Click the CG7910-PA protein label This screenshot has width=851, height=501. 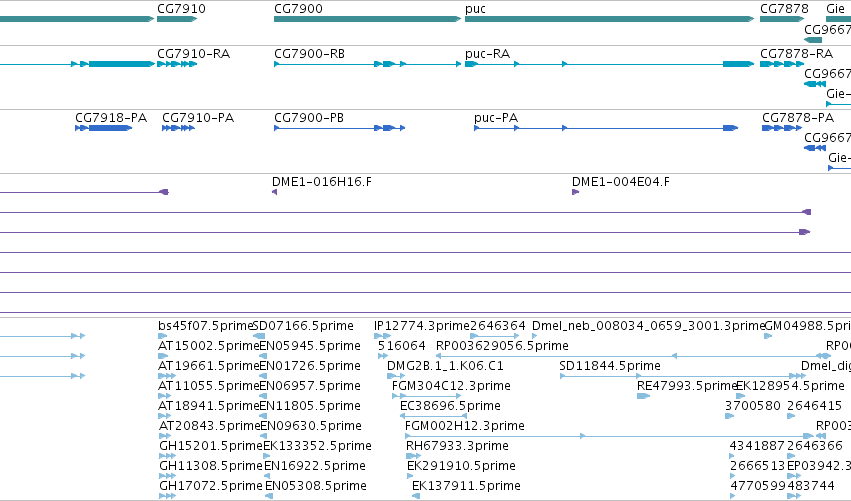[x=198, y=118]
